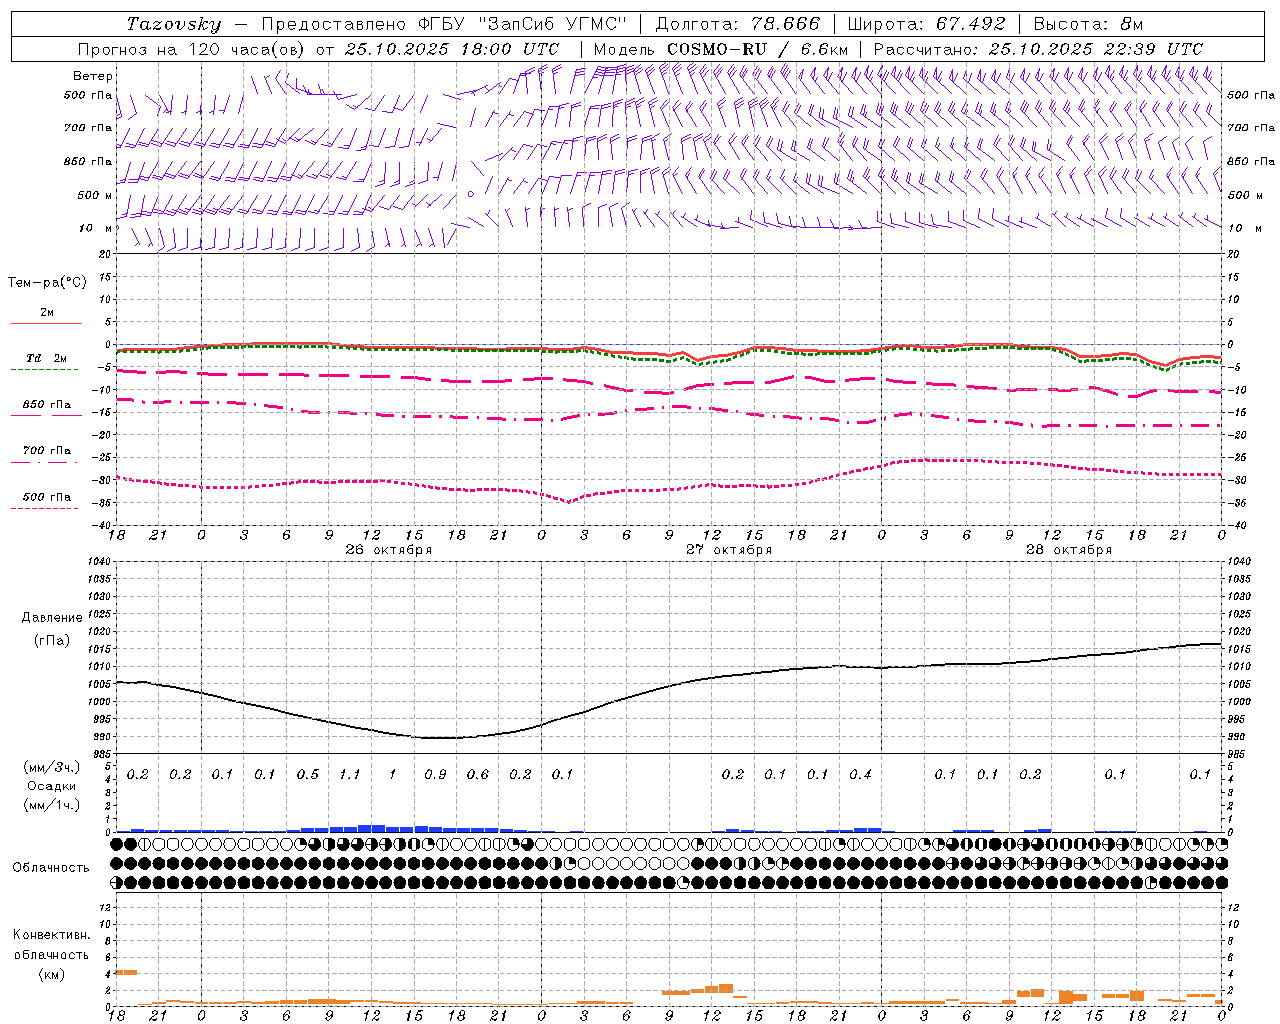Click the 'Высота: 8м' value
This screenshot has height=1024, width=1280.
point(1087,24)
